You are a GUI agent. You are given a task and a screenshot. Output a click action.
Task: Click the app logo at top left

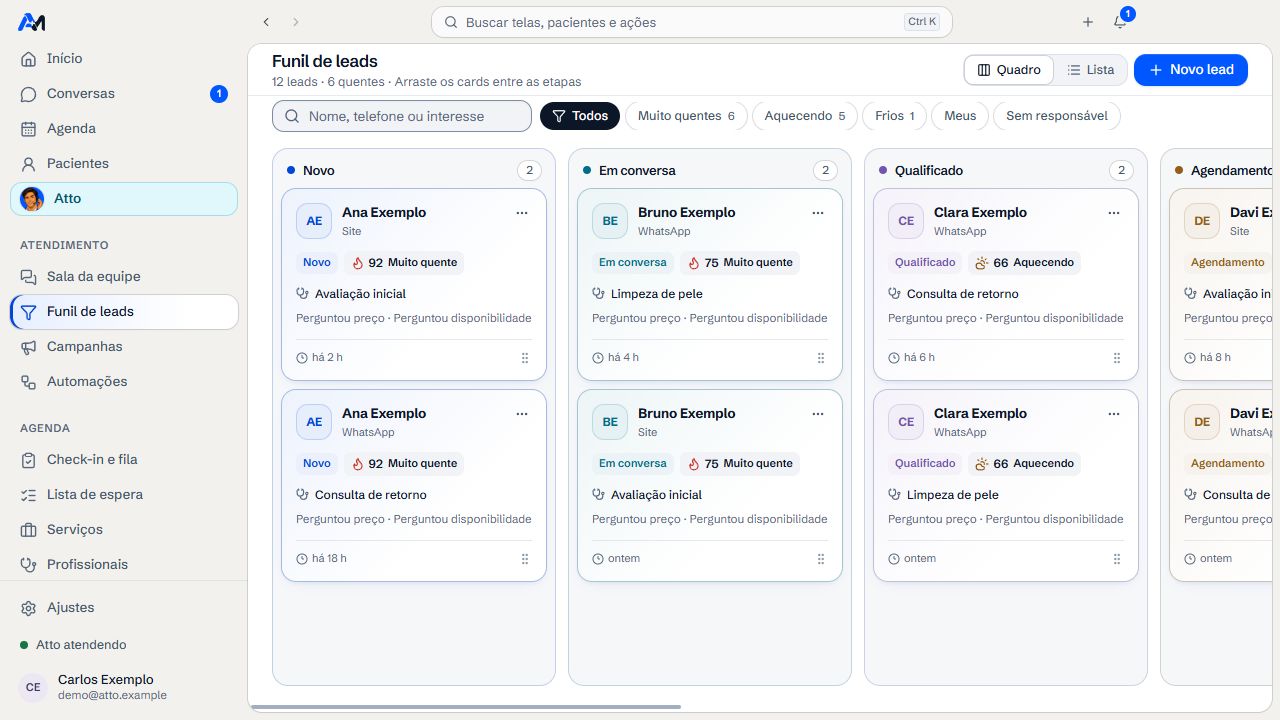coord(32,22)
